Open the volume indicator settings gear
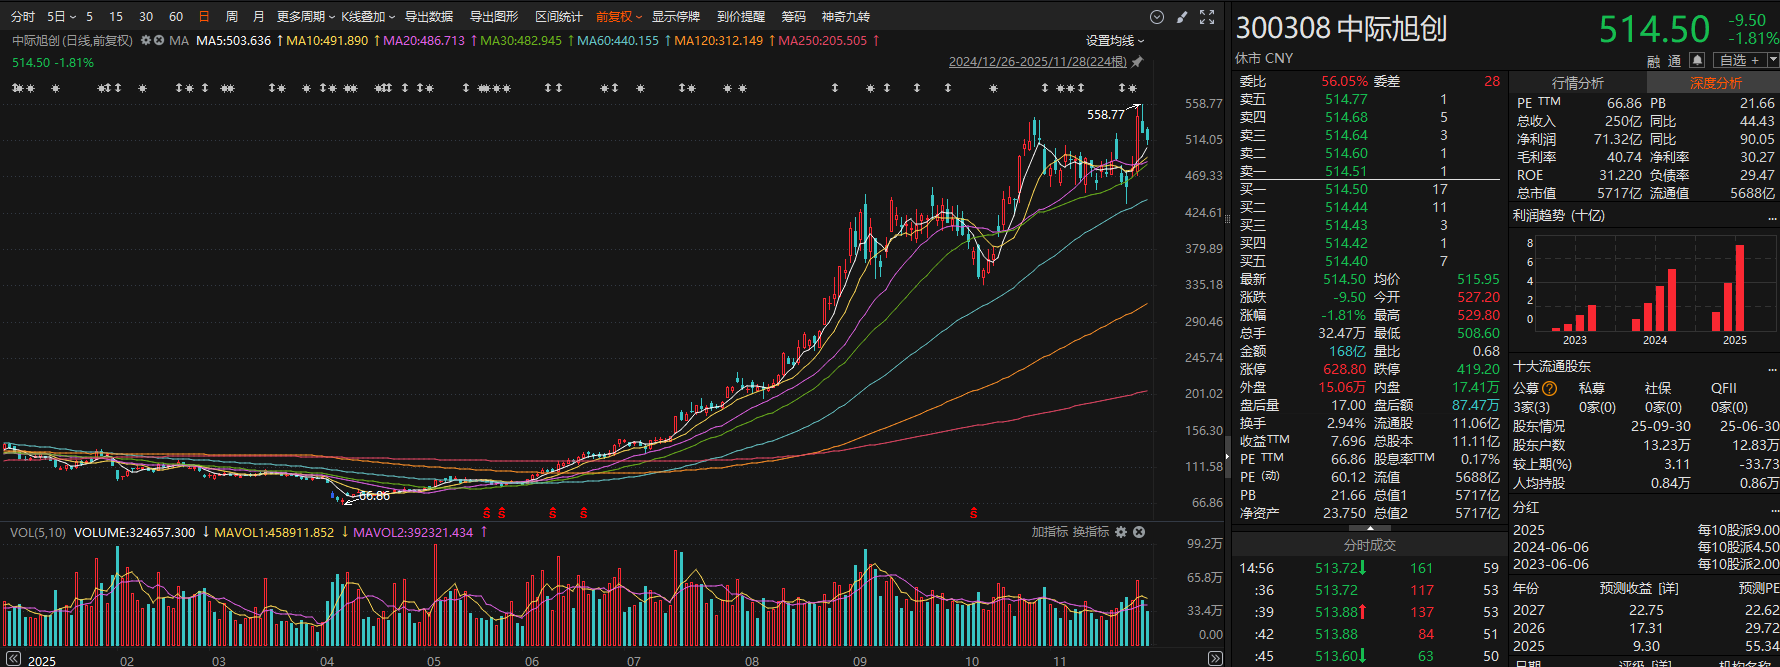 point(1121,532)
